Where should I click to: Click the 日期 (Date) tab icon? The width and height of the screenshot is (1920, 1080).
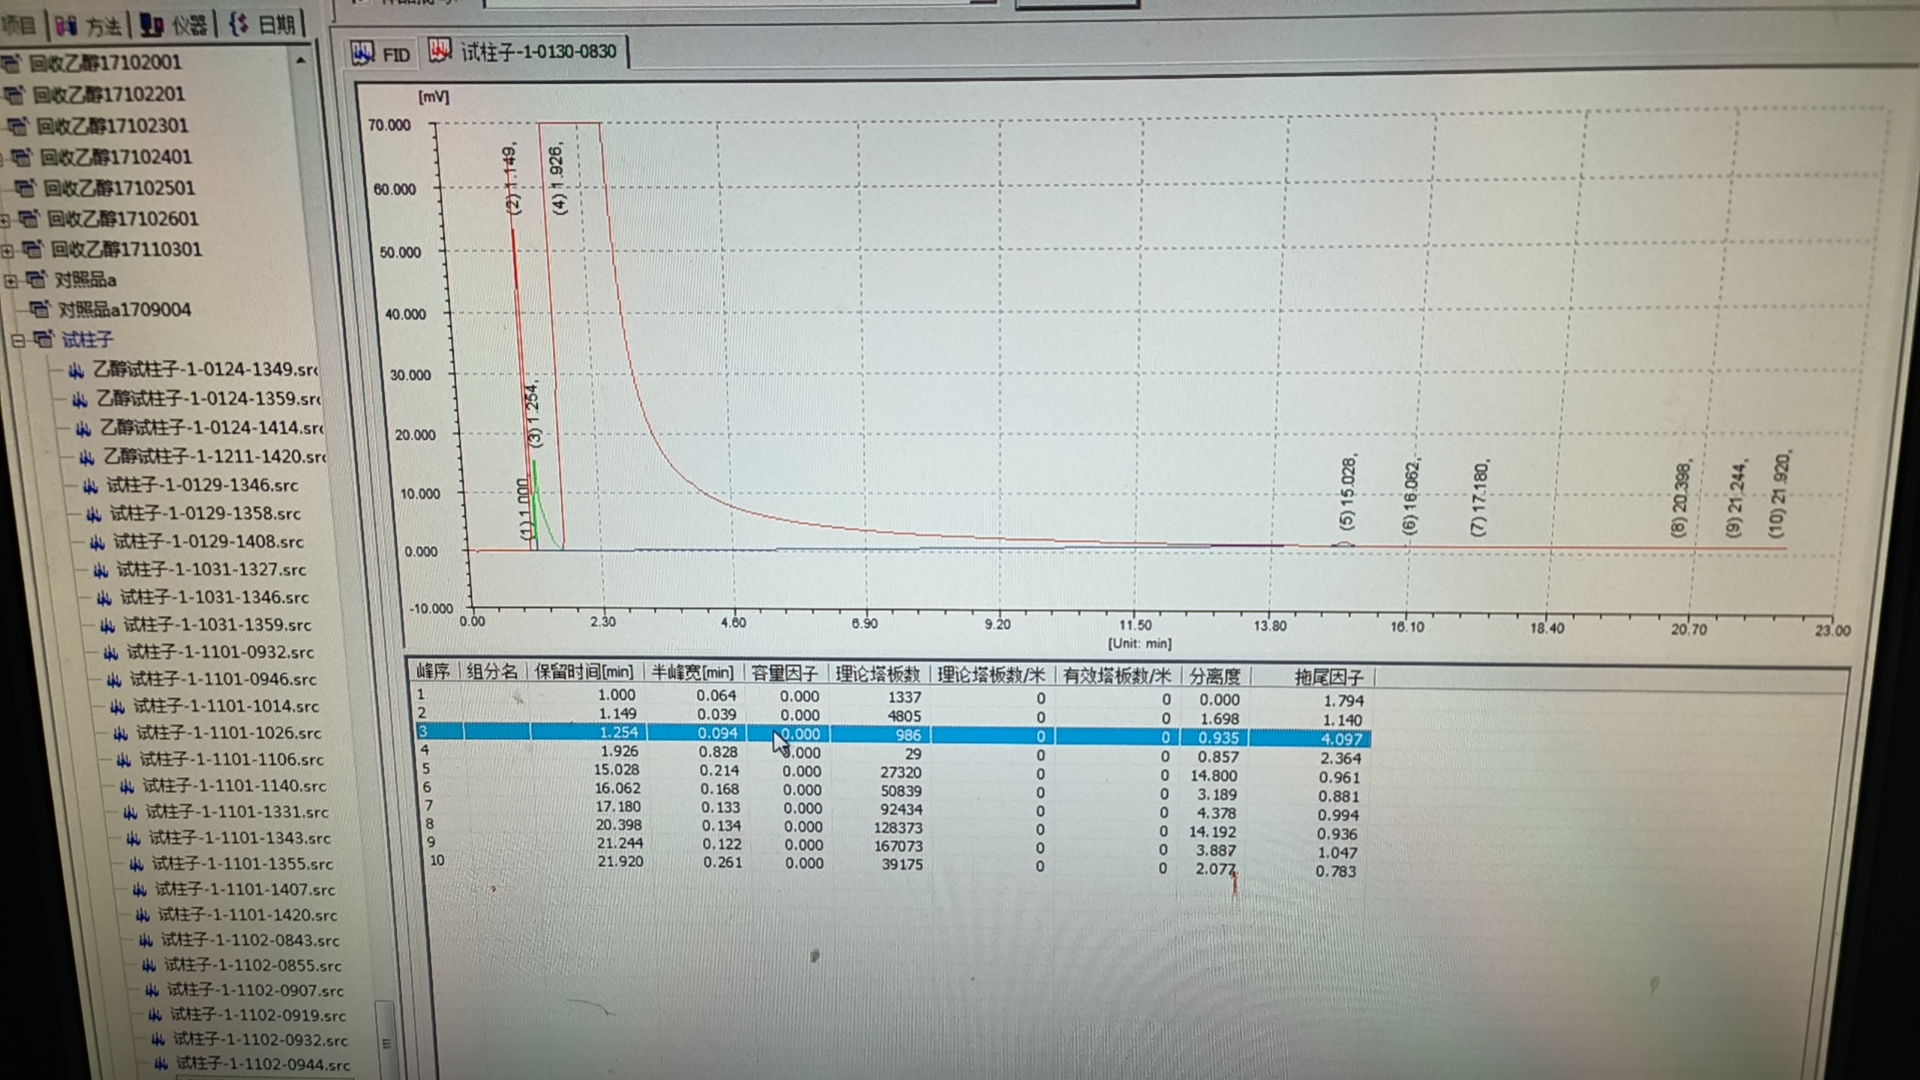pyautogui.click(x=240, y=24)
